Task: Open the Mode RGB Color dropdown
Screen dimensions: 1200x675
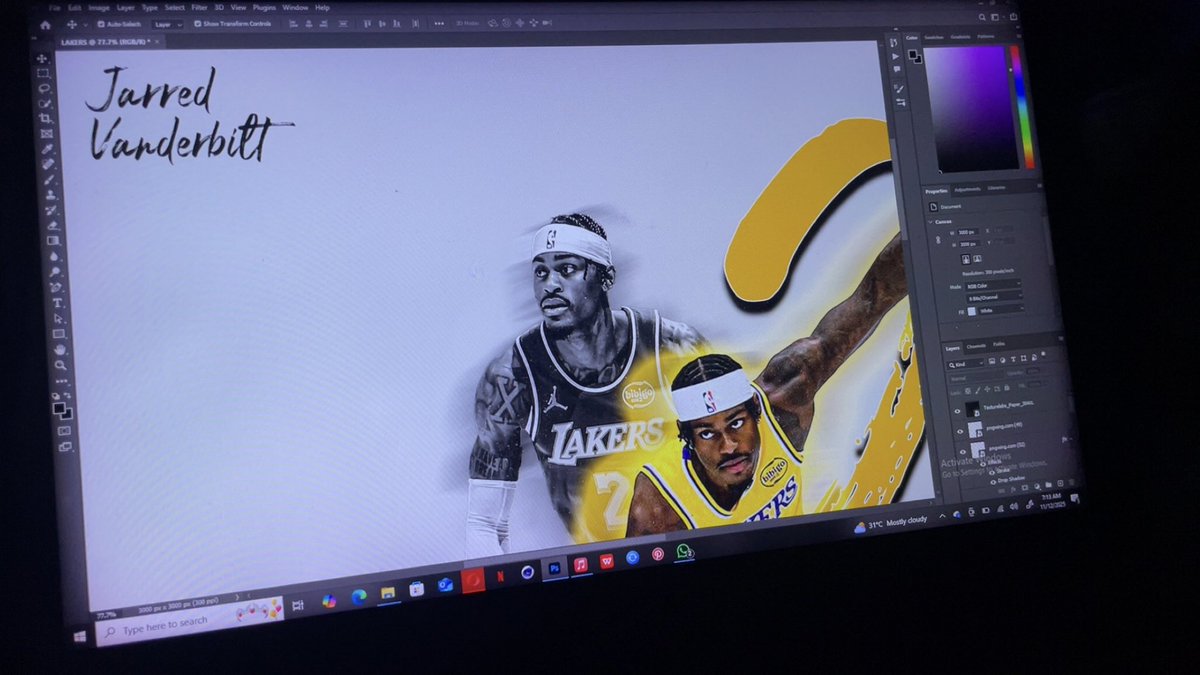Action: point(993,286)
